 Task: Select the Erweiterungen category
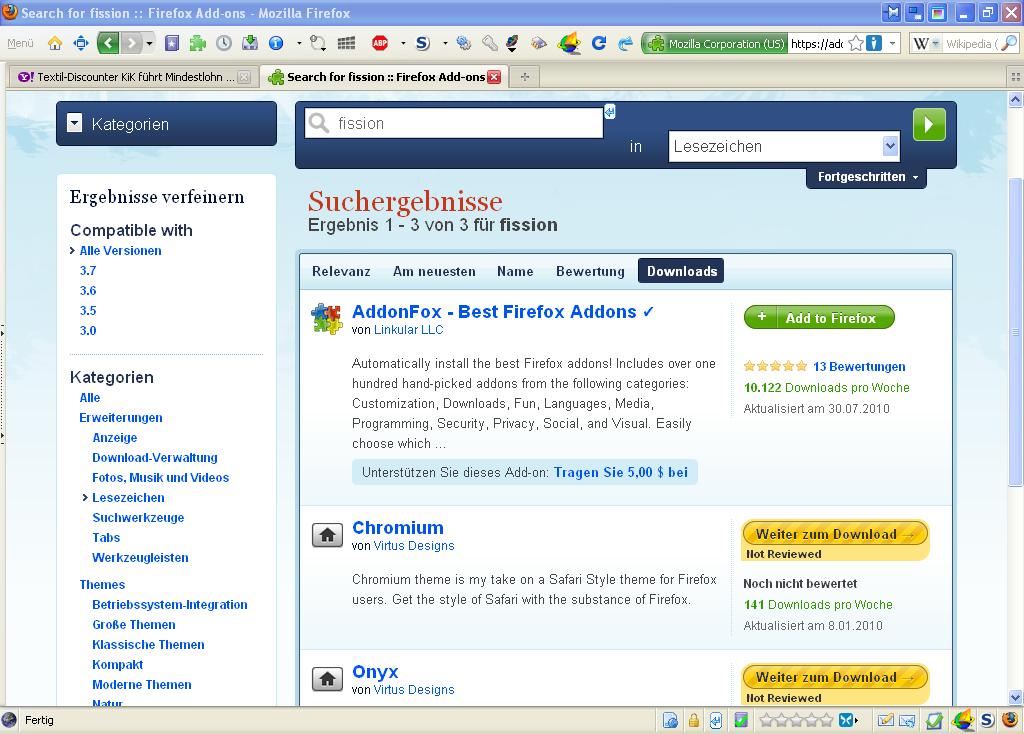coord(121,418)
